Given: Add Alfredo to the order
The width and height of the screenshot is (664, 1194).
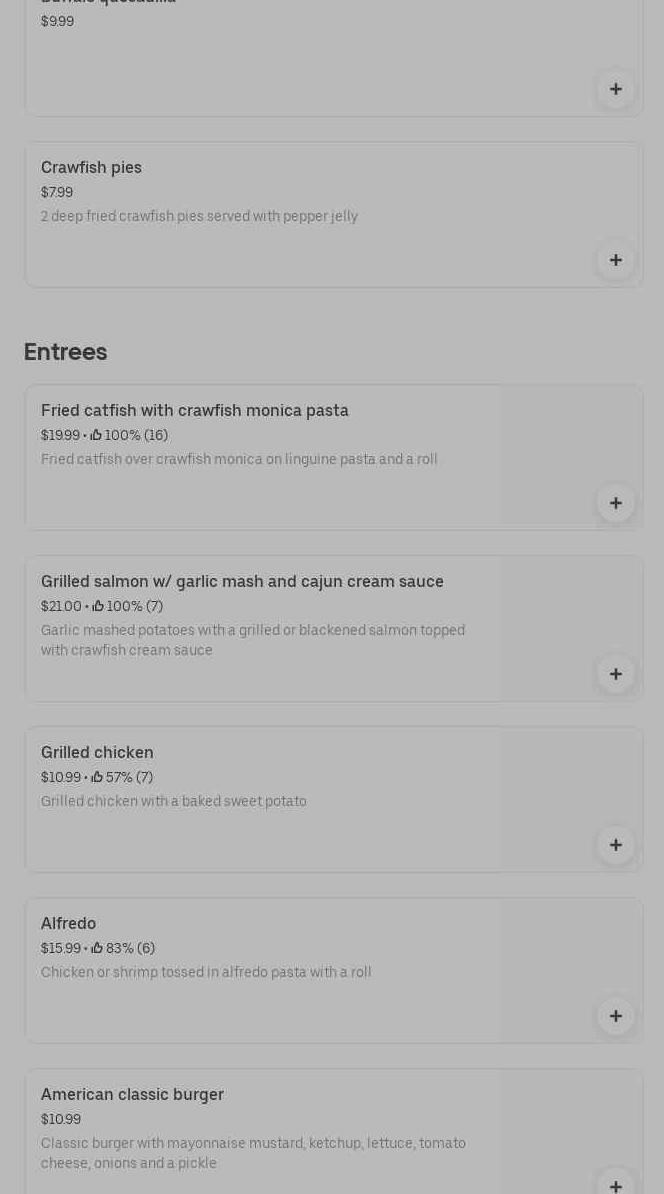Looking at the screenshot, I should click(x=615, y=1015).
